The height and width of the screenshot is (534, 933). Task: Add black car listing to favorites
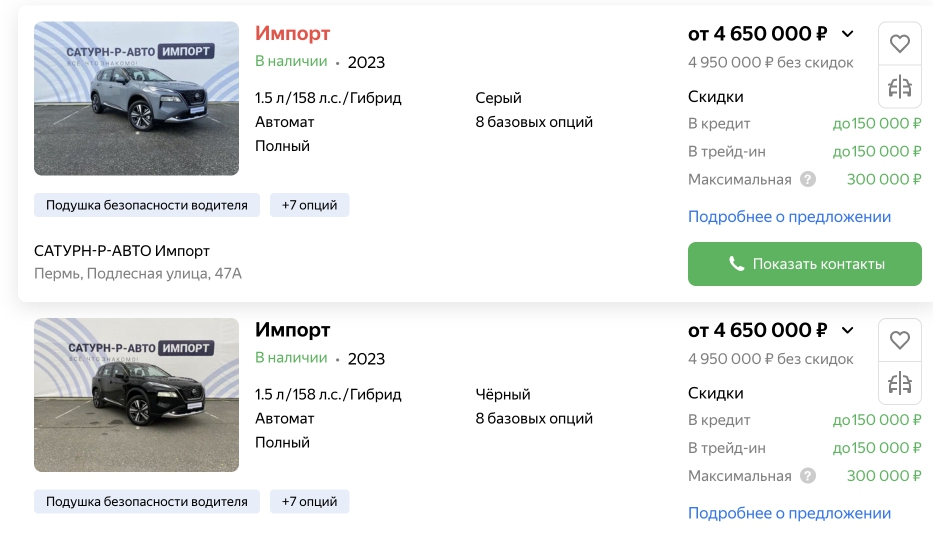900,340
